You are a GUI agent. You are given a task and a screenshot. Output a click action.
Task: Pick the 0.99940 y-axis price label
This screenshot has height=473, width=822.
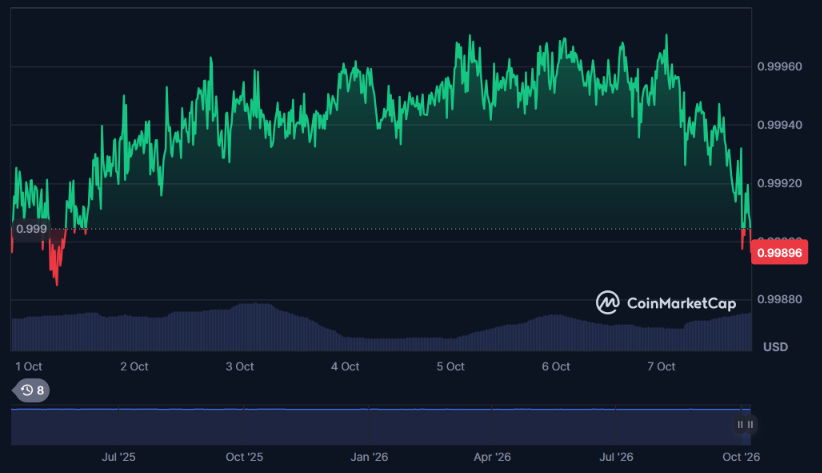coord(780,125)
